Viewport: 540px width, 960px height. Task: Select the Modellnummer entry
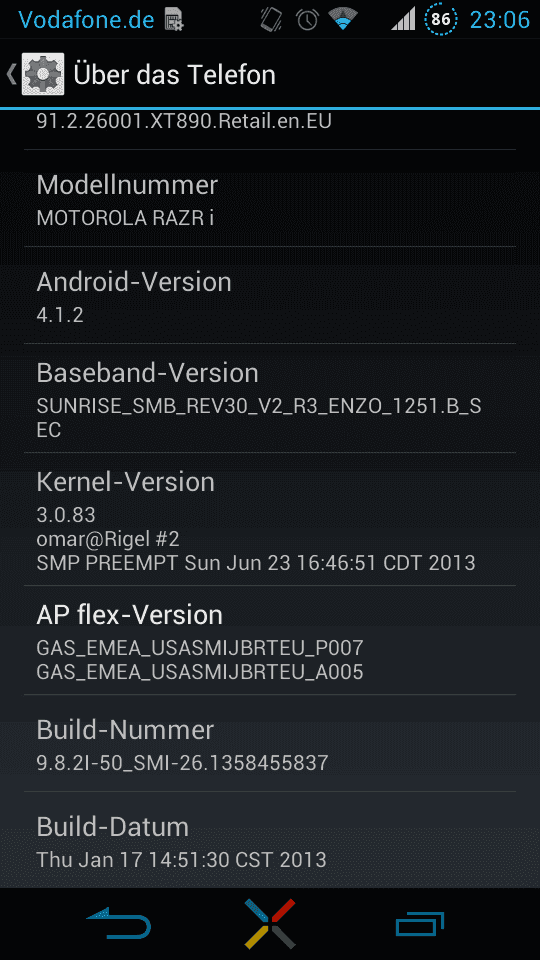click(270, 198)
